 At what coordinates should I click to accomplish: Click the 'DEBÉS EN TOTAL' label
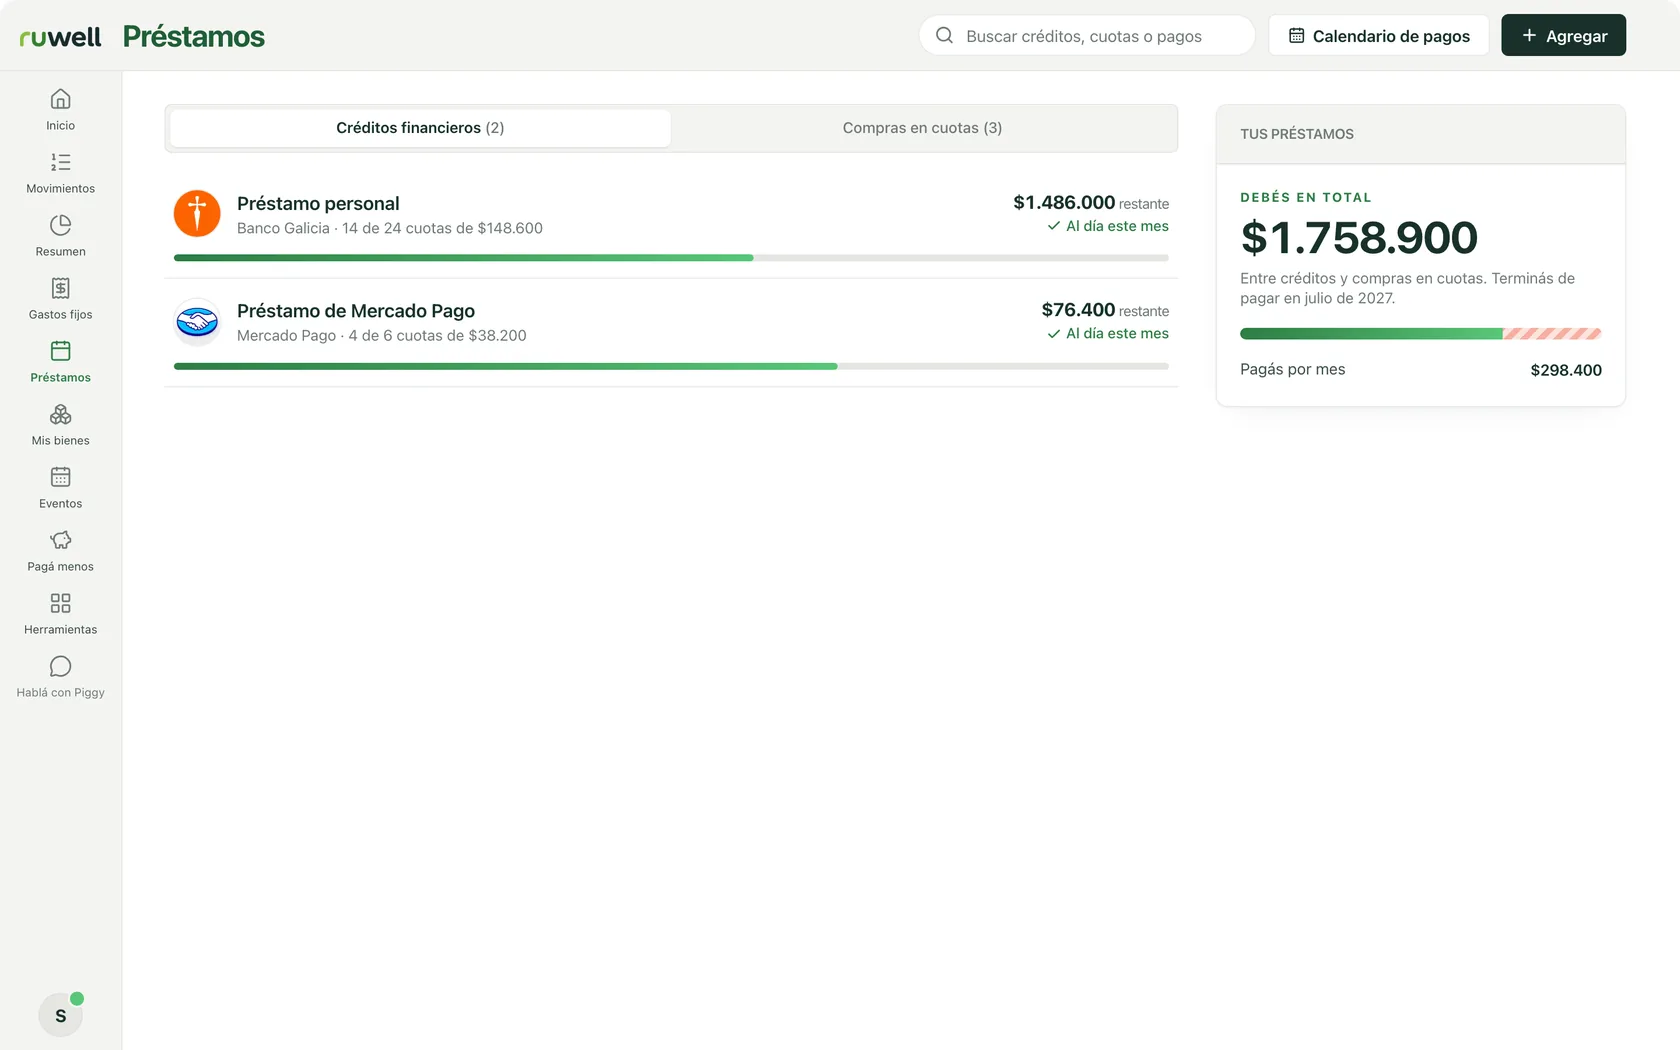1306,198
